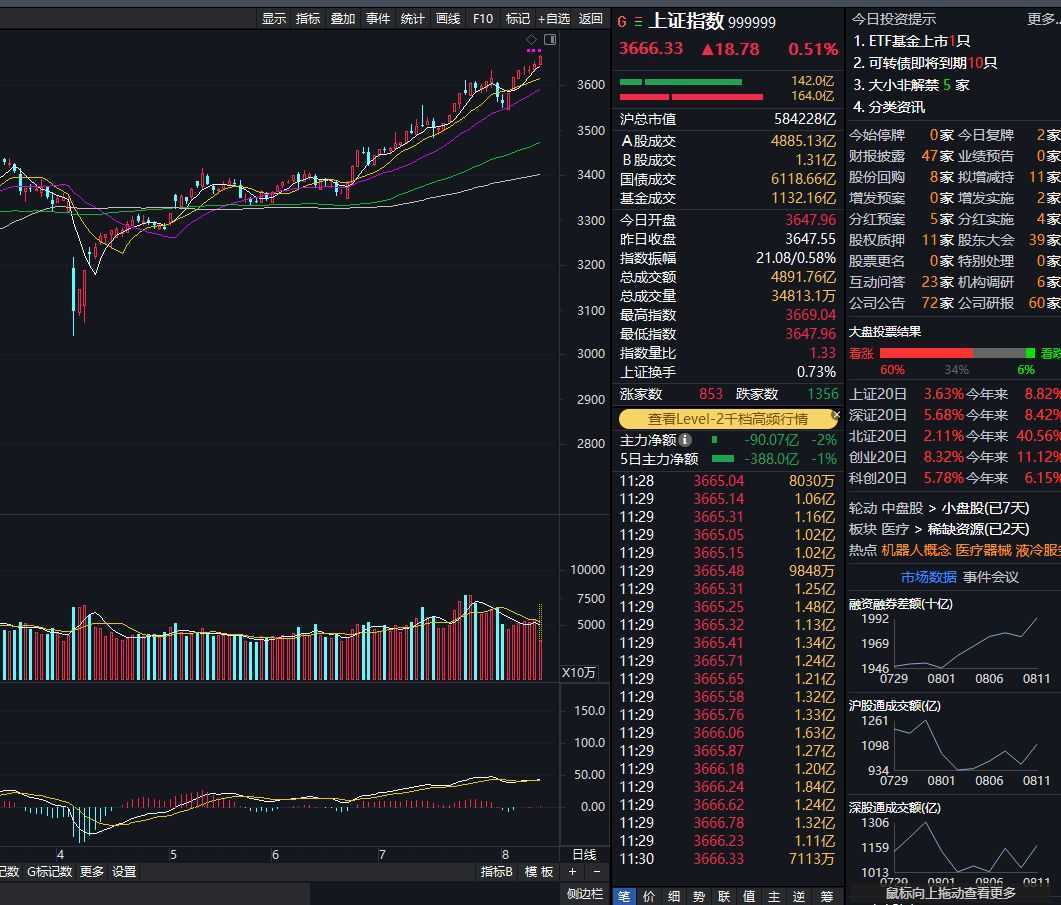Click the red G icon beside 上证指数
1061x905 pixels.
click(x=622, y=21)
